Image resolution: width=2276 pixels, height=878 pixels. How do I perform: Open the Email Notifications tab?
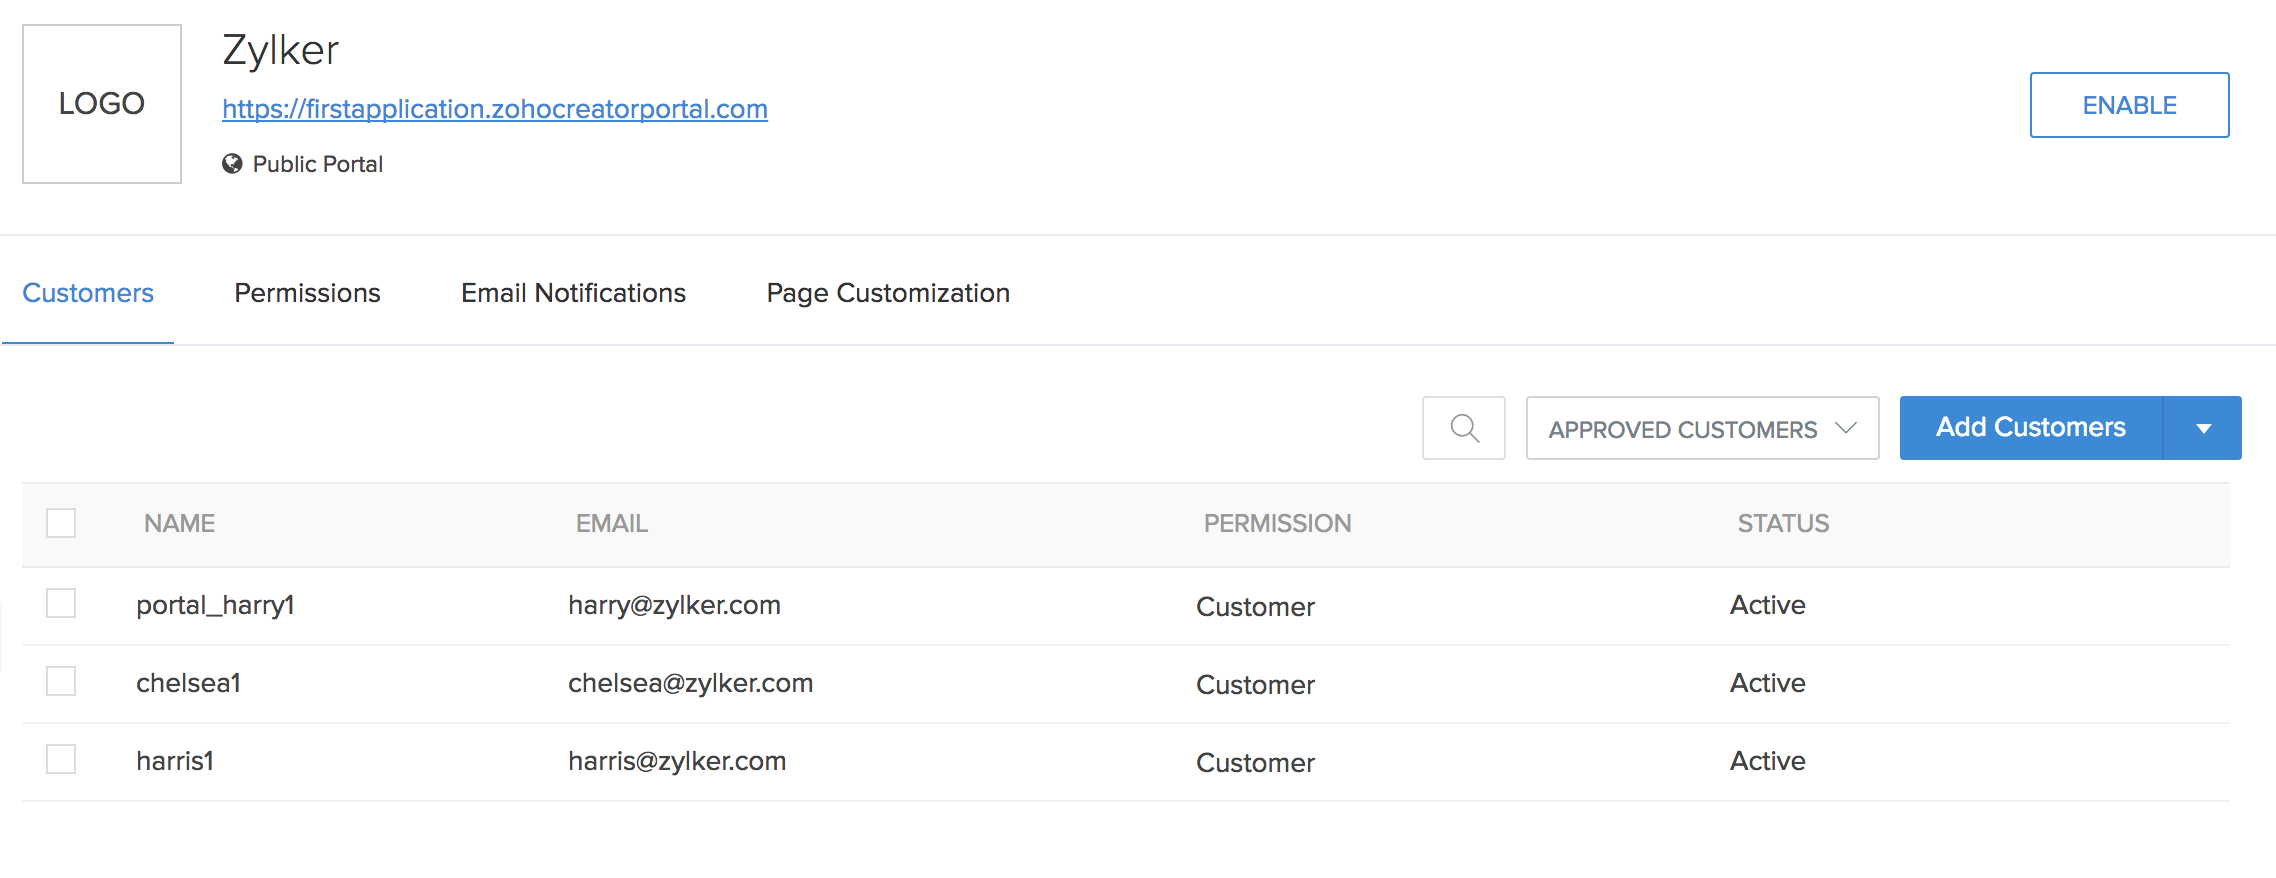[x=573, y=293]
